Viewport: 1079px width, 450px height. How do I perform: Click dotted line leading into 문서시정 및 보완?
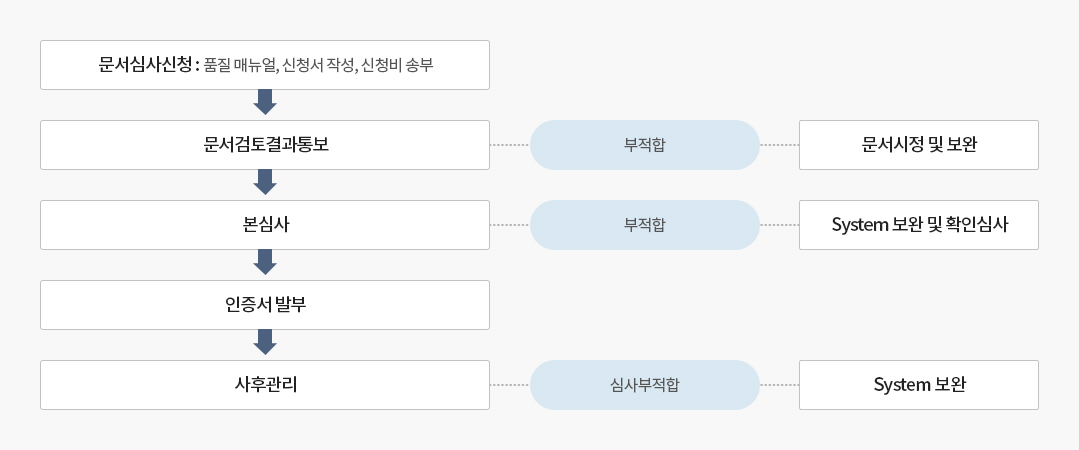pos(779,145)
